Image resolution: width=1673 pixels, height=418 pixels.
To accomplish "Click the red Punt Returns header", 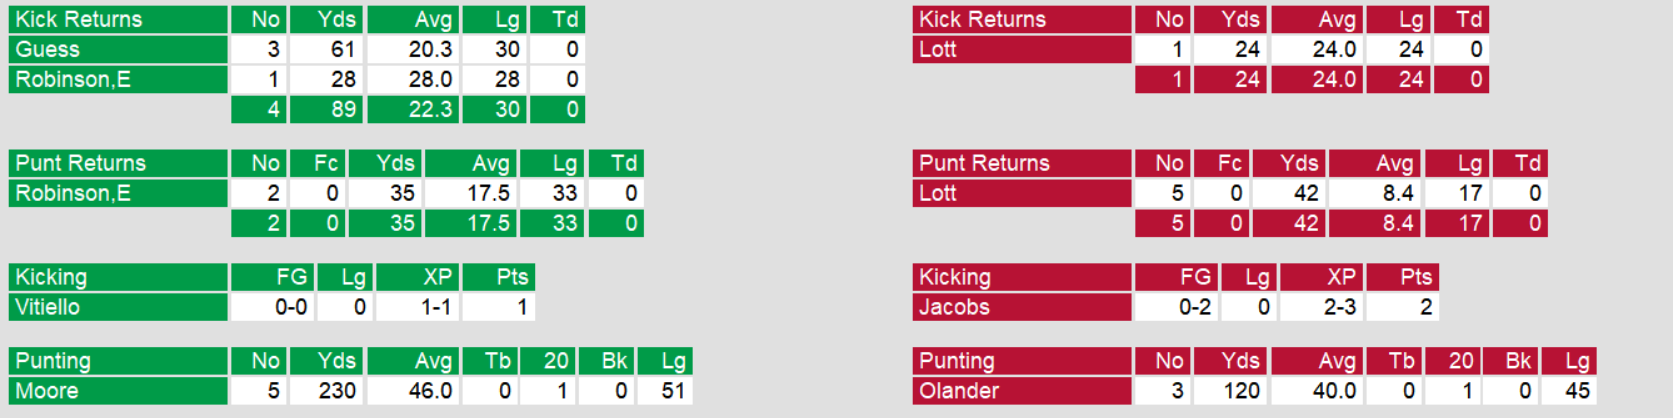I will [x=1021, y=164].
